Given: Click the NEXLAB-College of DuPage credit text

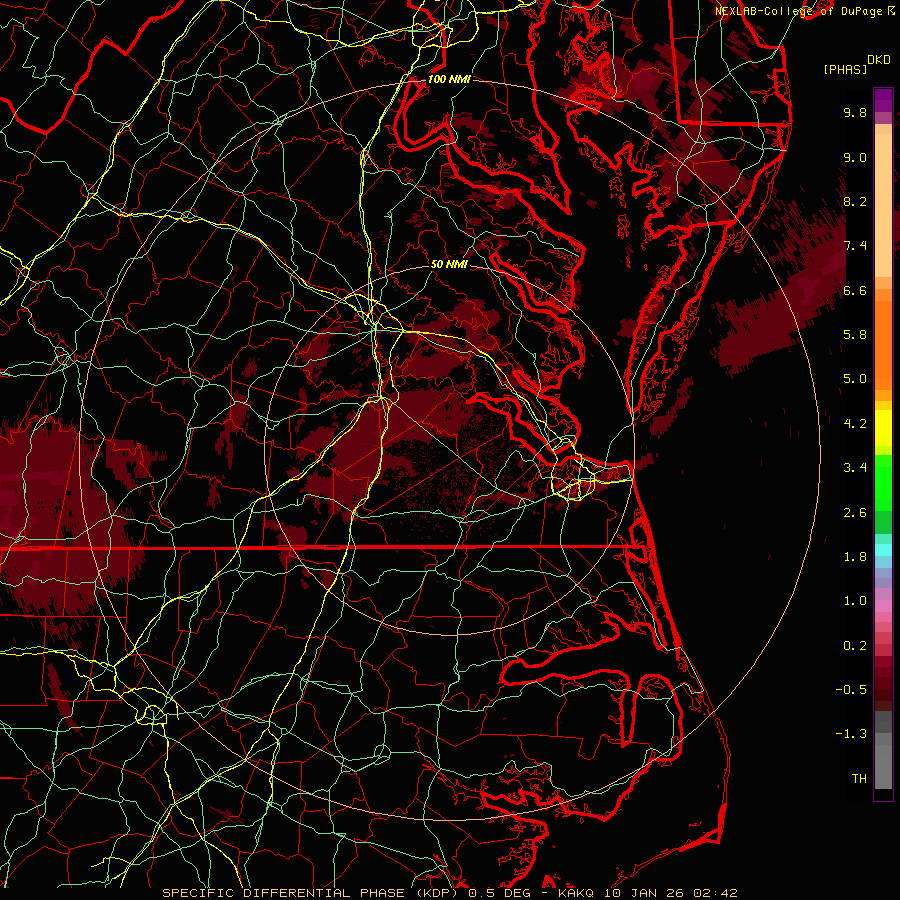Looking at the screenshot, I should click(x=799, y=11).
